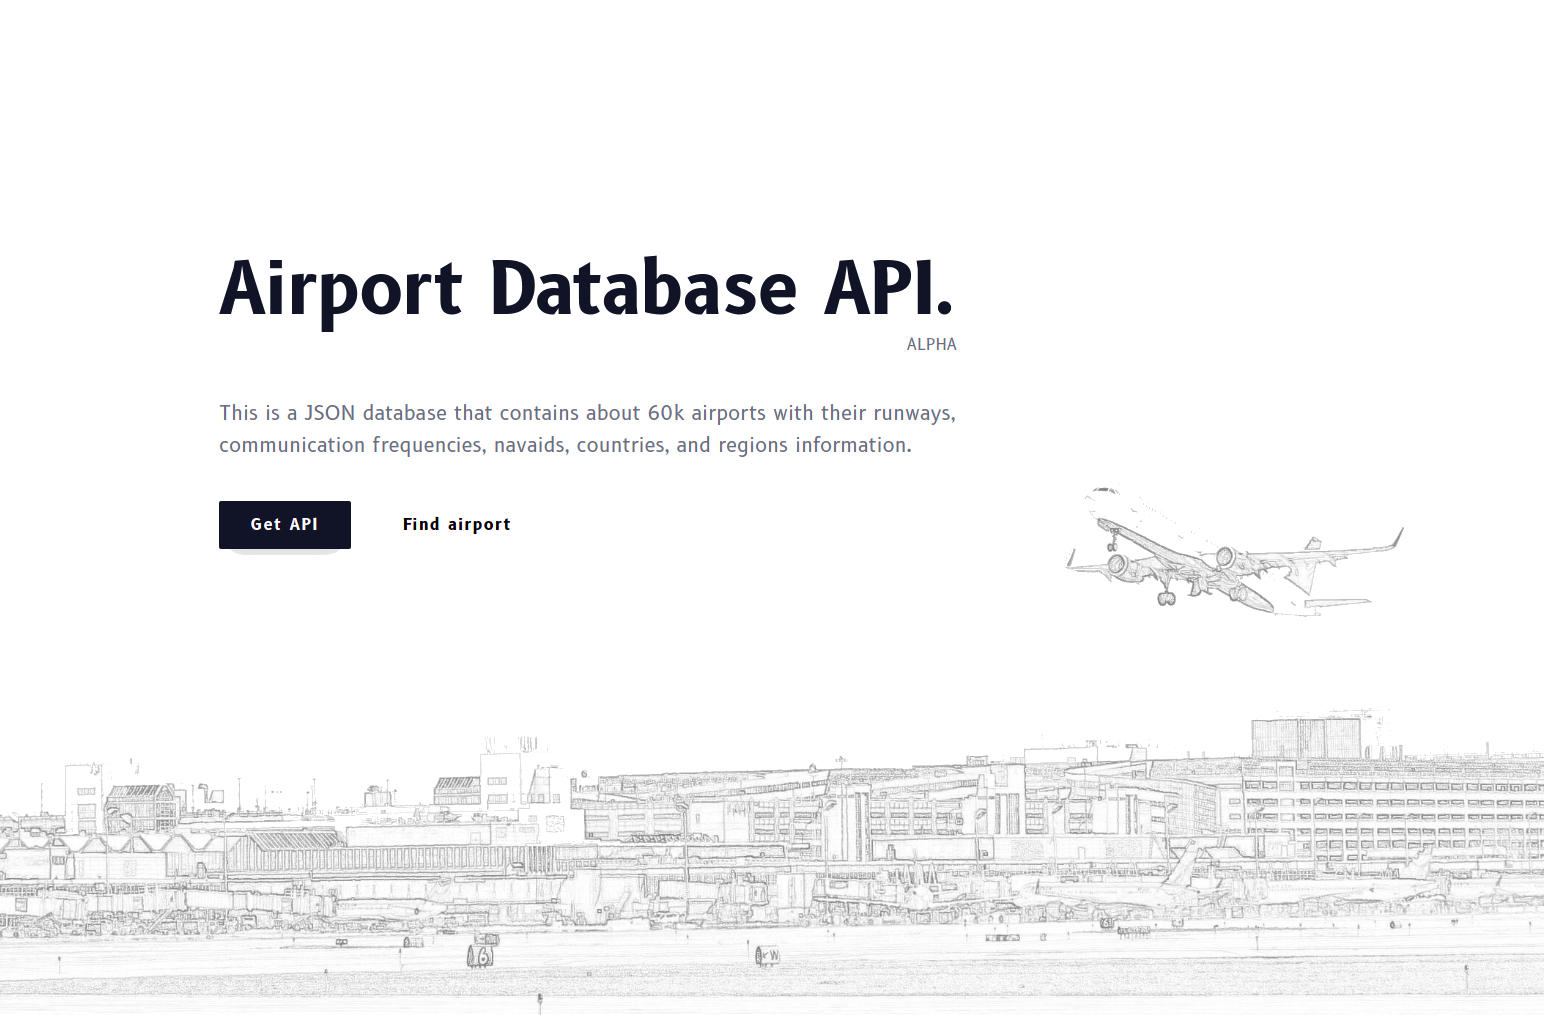The height and width of the screenshot is (1015, 1544).
Task: Click the airport skyline background drawing
Action: click(x=700, y=830)
